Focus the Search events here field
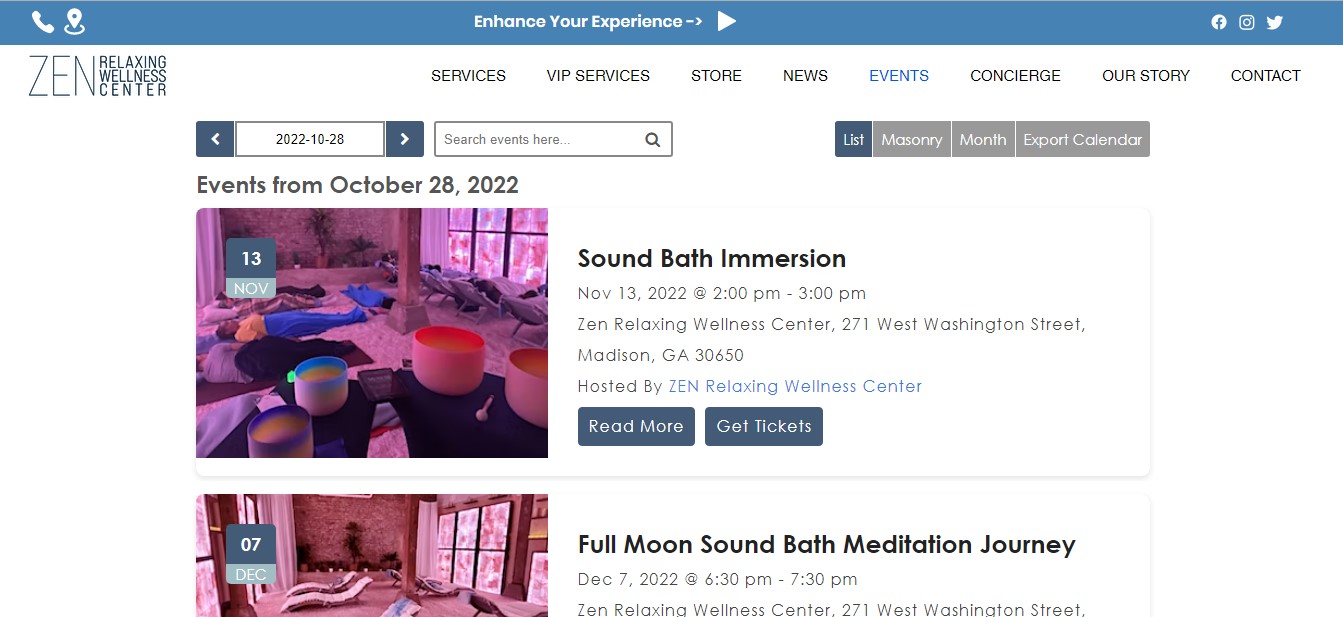Image resolution: width=1343 pixels, height=617 pixels. pos(553,139)
